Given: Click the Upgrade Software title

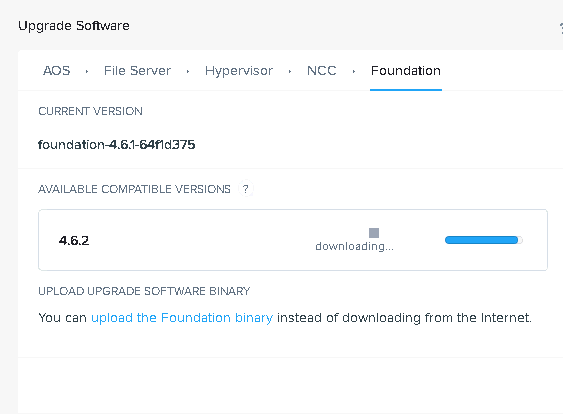Looking at the screenshot, I should click(x=74, y=26).
